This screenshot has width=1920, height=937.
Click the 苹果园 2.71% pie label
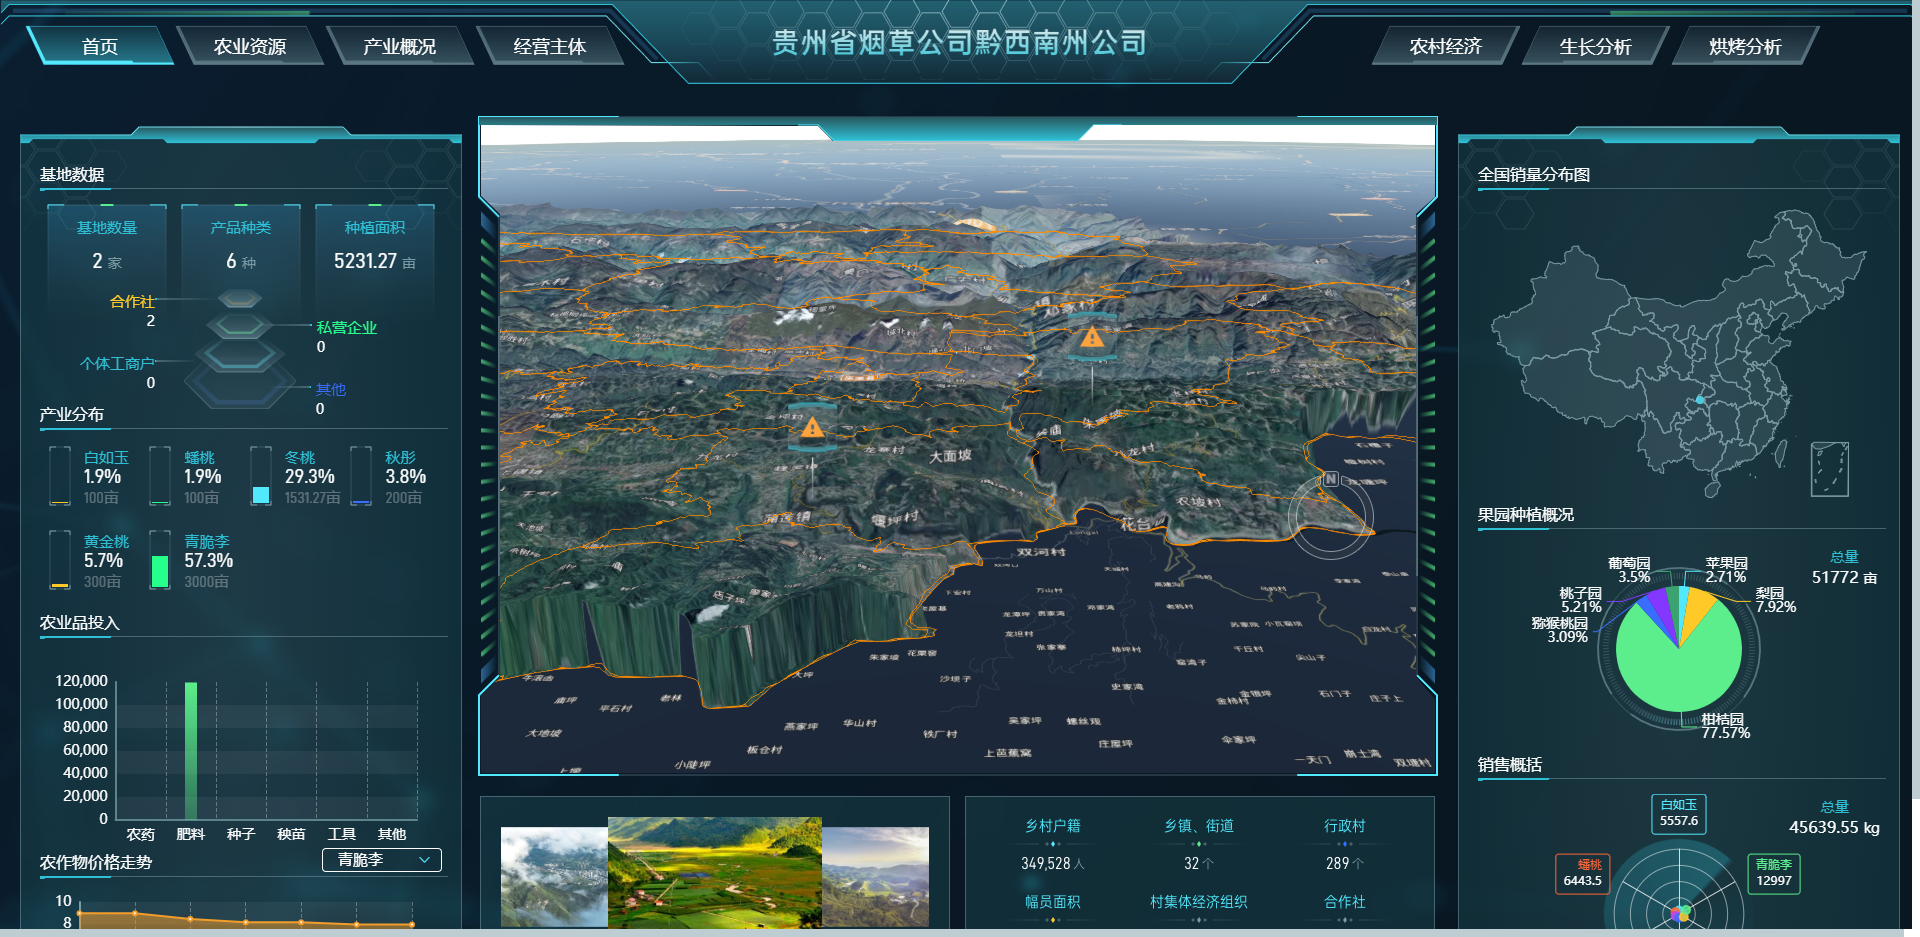(x=1727, y=570)
